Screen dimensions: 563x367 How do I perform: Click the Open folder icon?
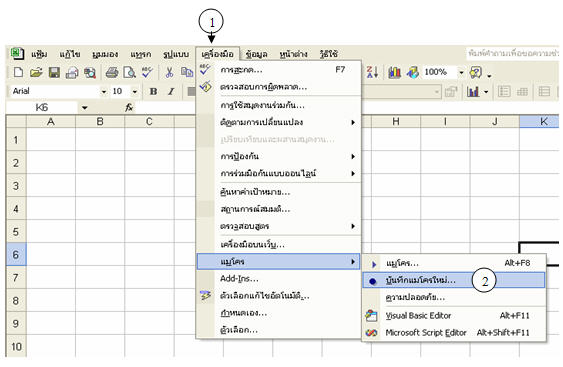point(36,73)
